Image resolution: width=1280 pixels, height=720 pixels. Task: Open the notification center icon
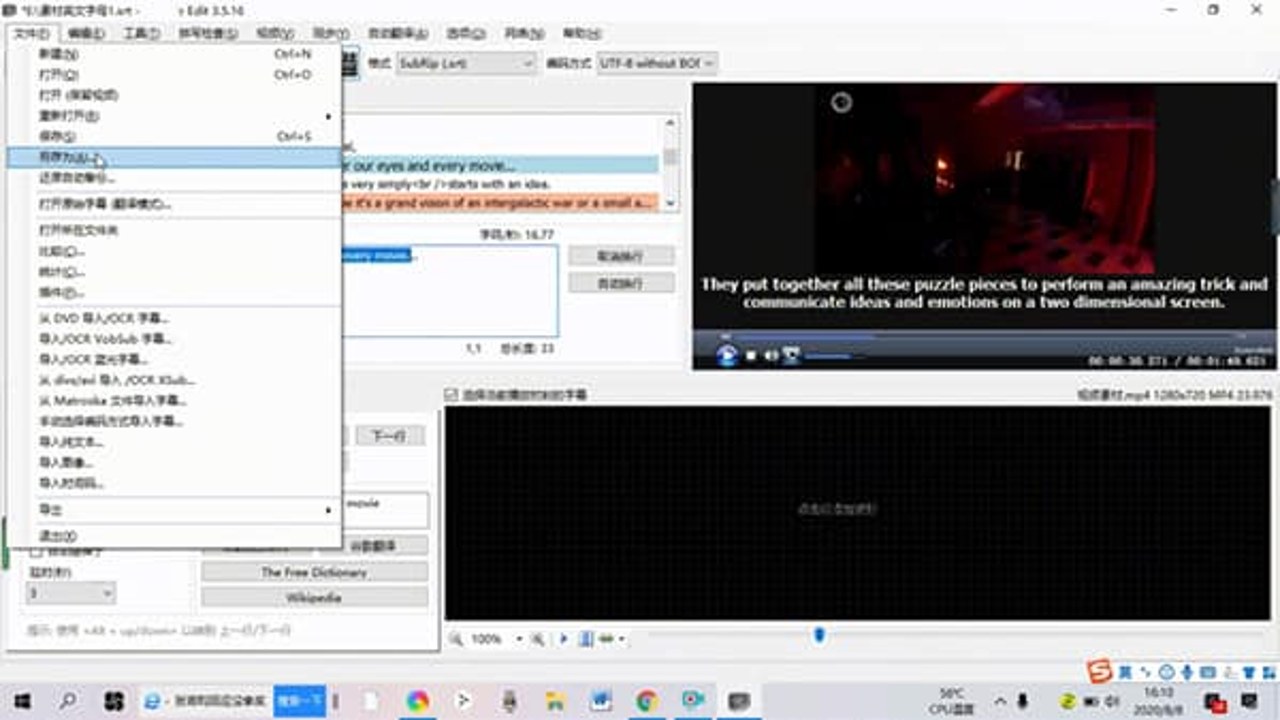(x=1249, y=701)
